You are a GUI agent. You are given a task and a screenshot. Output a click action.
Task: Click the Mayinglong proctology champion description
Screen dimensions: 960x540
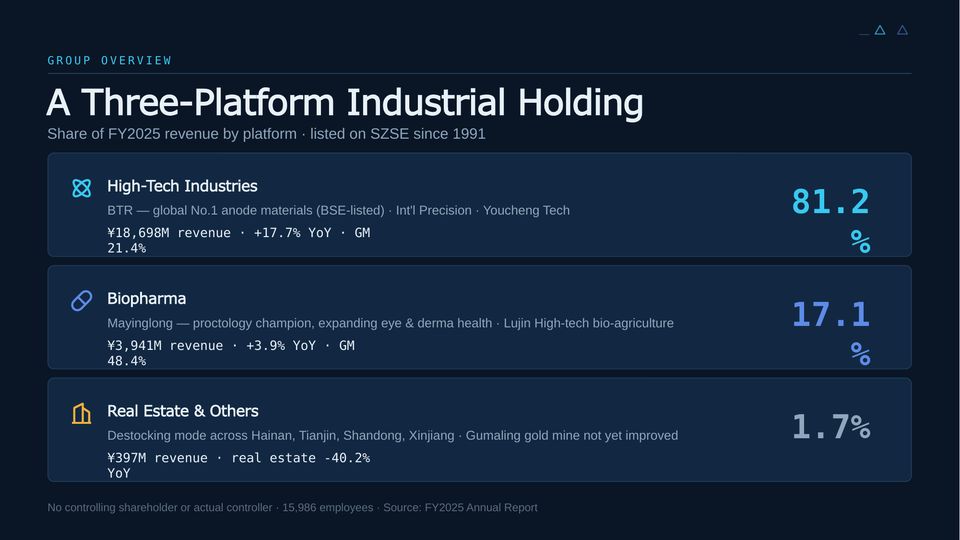[x=391, y=323]
